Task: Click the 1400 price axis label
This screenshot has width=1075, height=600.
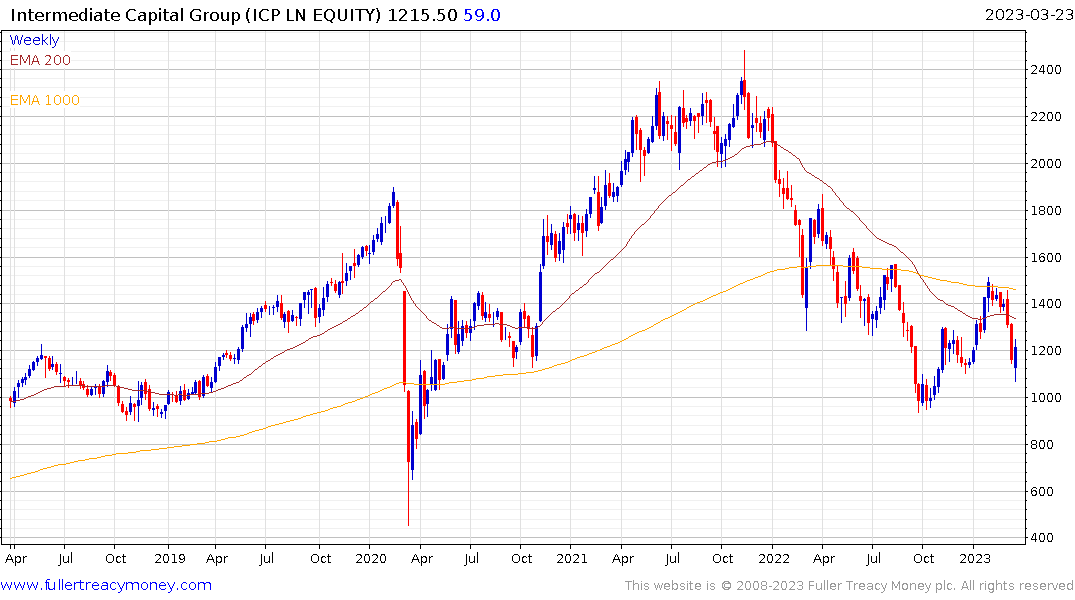Action: pos(1046,304)
